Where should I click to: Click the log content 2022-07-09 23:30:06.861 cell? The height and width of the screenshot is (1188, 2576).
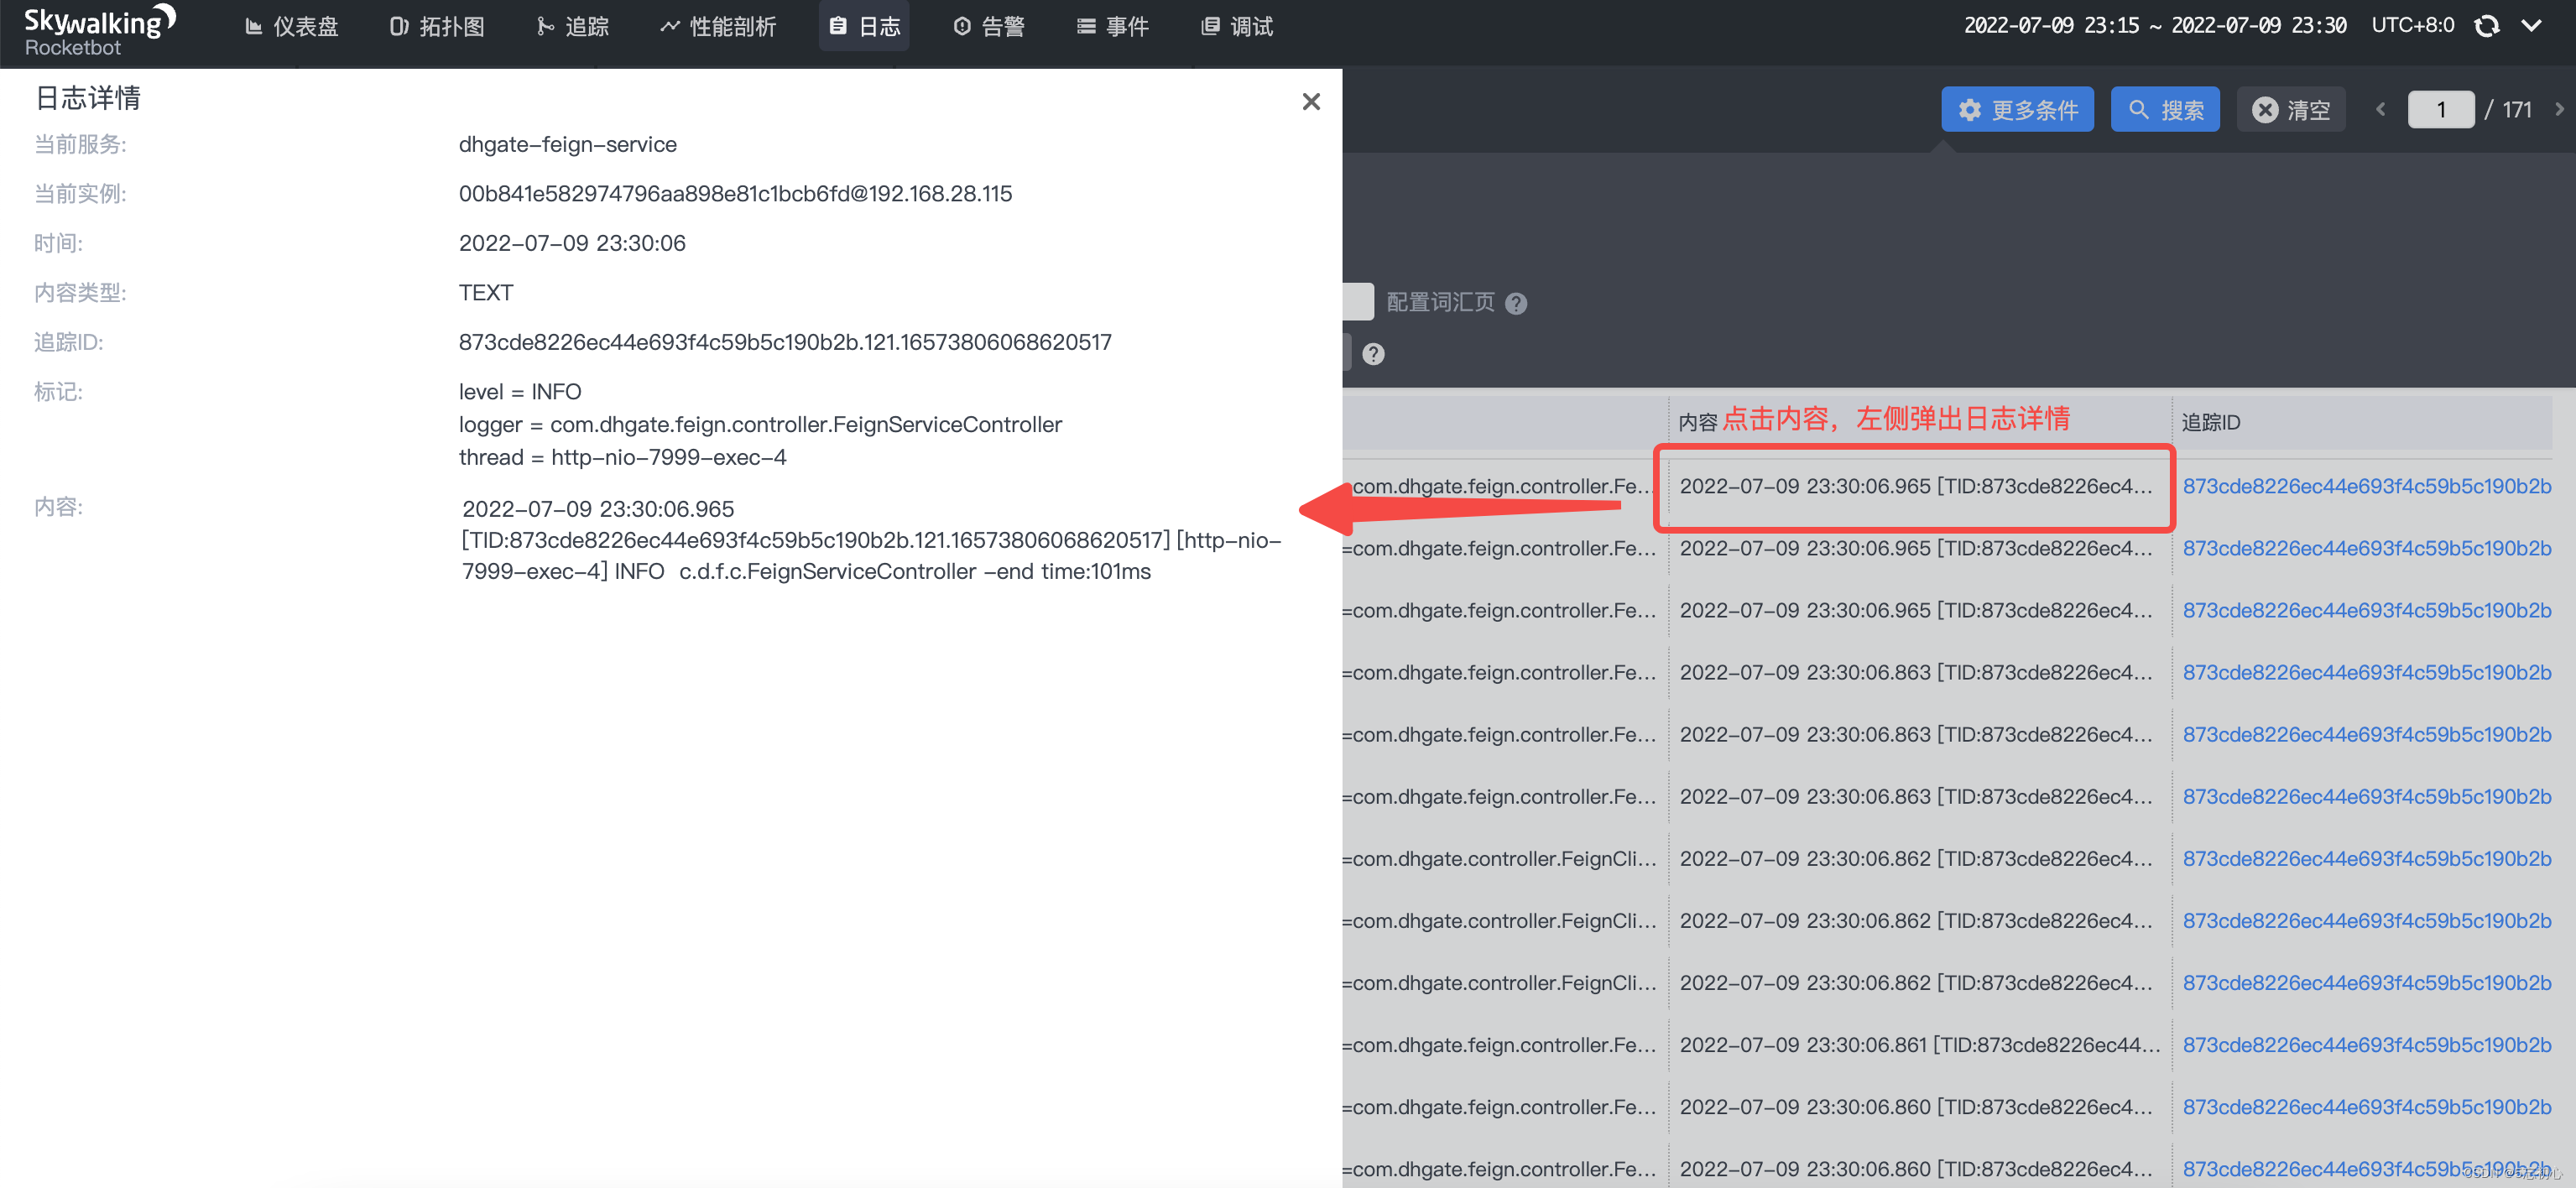[x=1919, y=1045]
